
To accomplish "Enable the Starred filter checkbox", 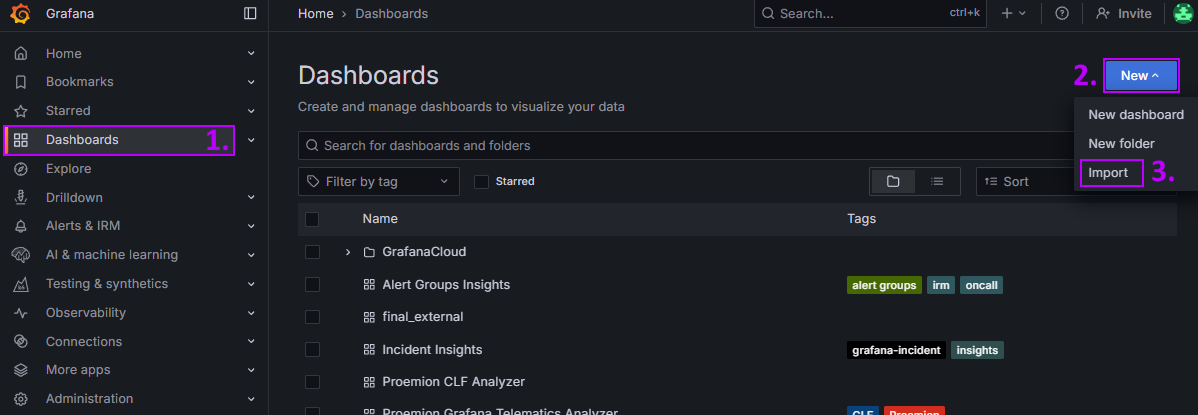I will click(481, 182).
